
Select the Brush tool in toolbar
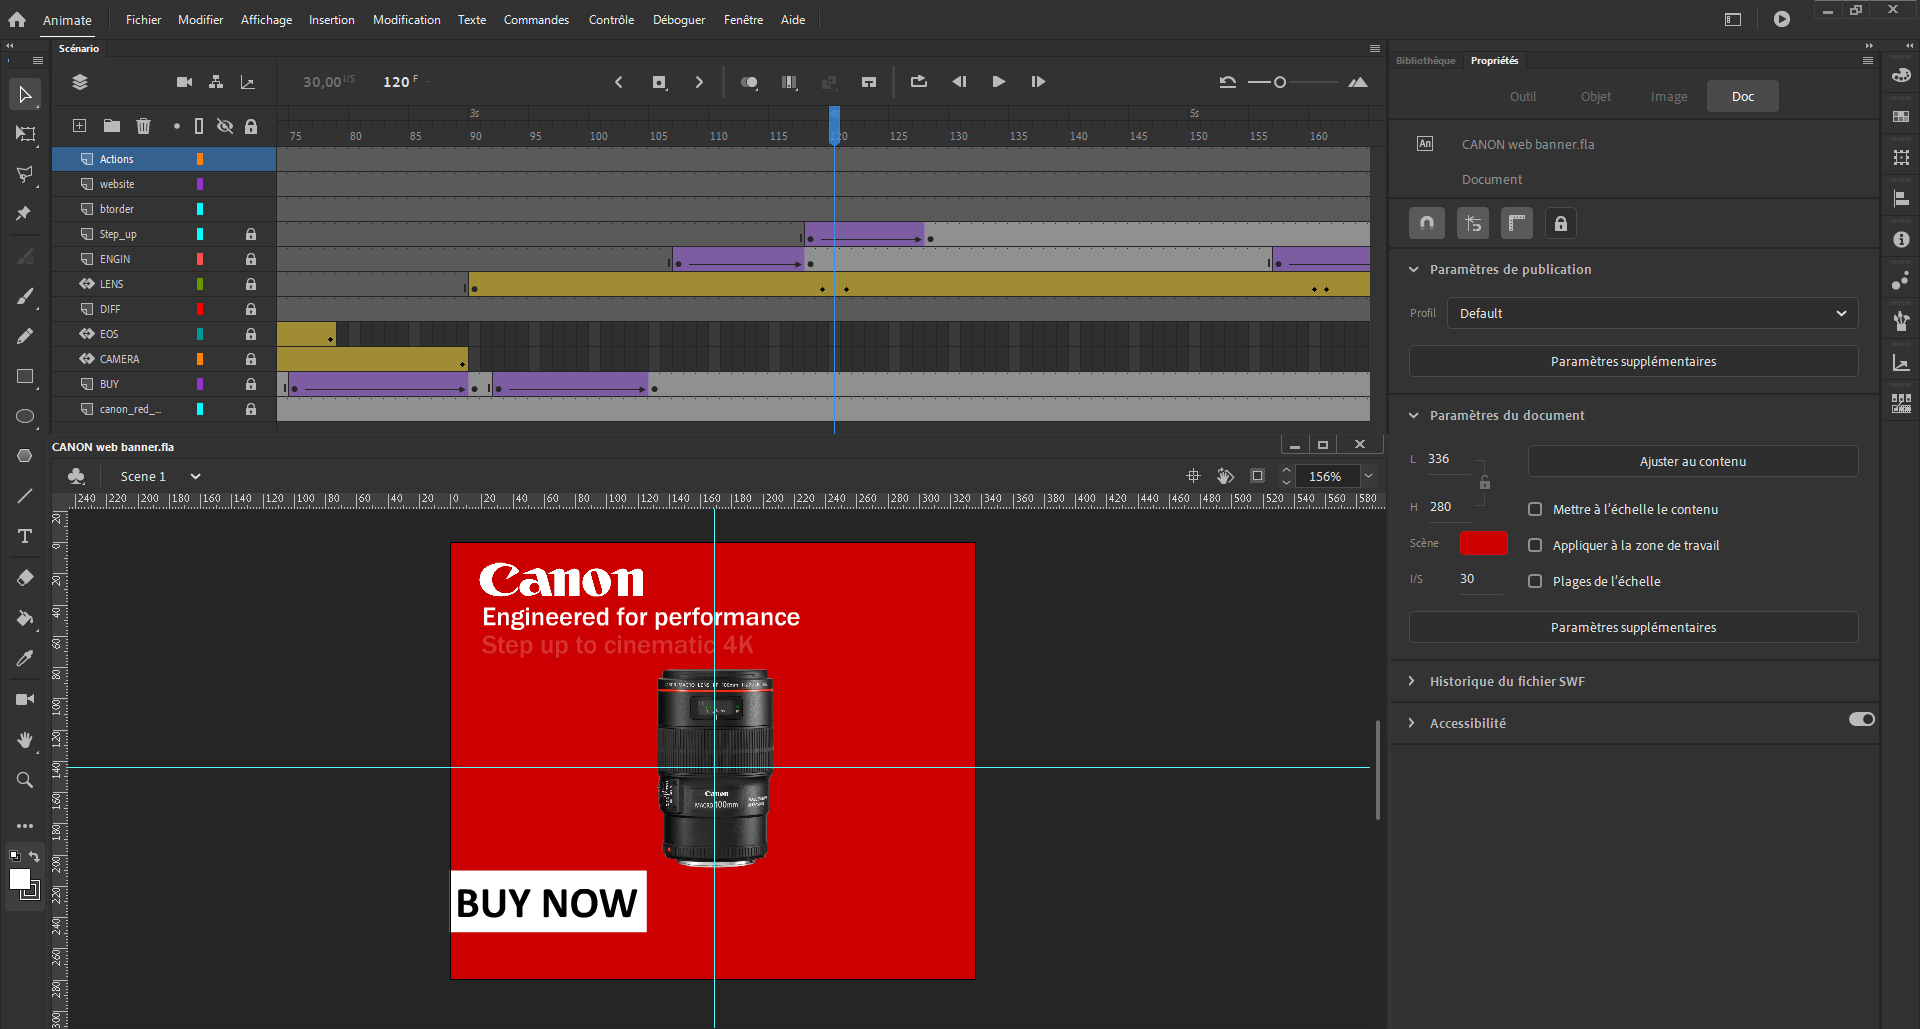tap(25, 296)
